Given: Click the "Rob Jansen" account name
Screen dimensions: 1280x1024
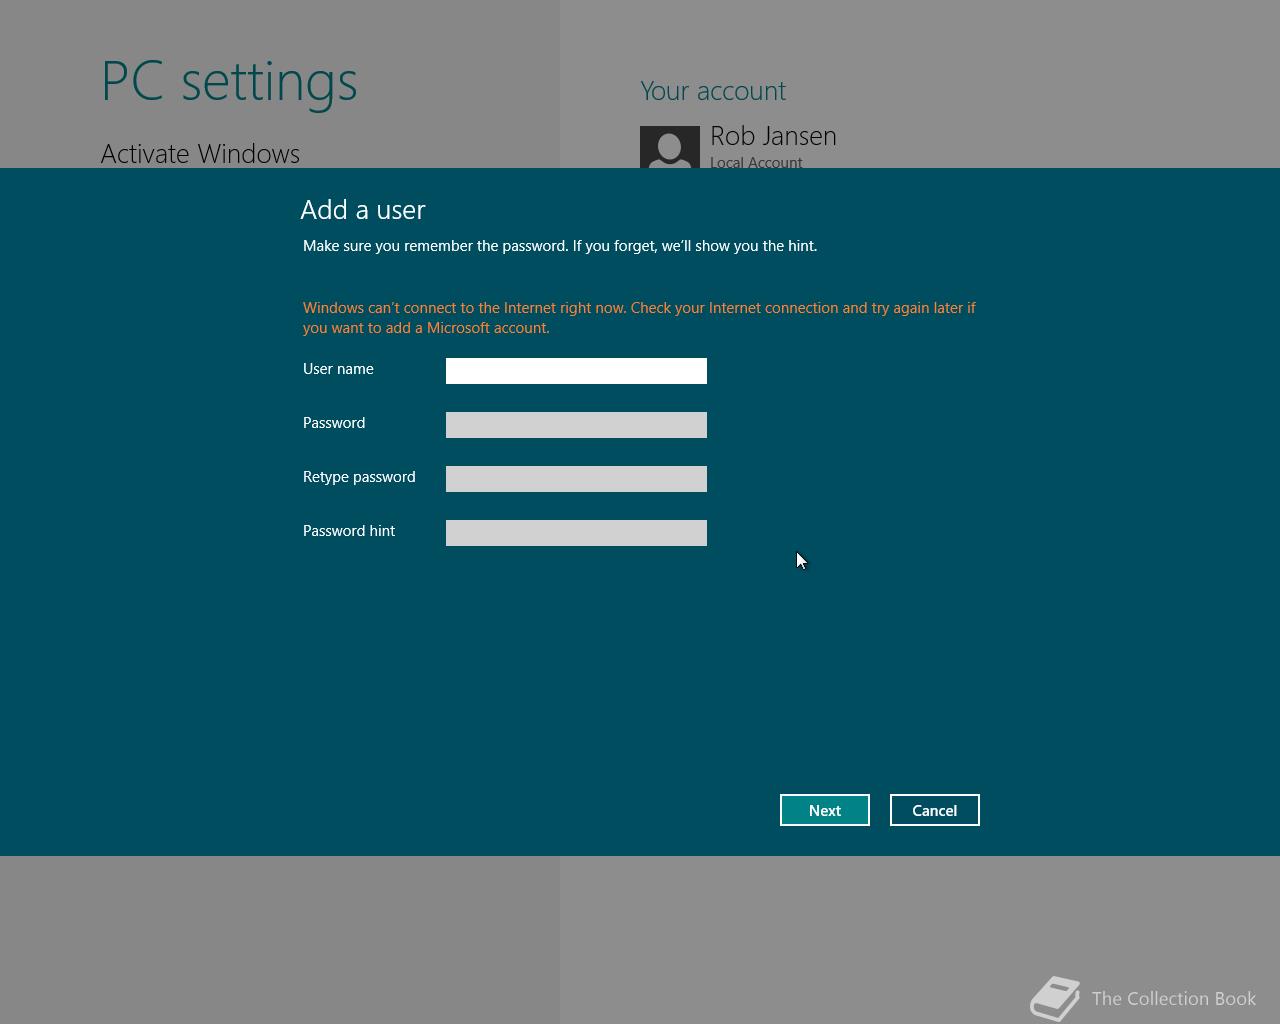Looking at the screenshot, I should coord(773,136).
